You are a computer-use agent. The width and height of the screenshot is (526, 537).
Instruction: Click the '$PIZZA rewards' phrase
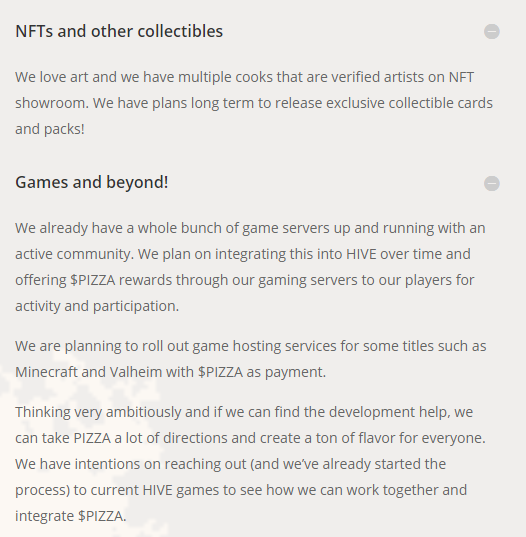(121, 280)
